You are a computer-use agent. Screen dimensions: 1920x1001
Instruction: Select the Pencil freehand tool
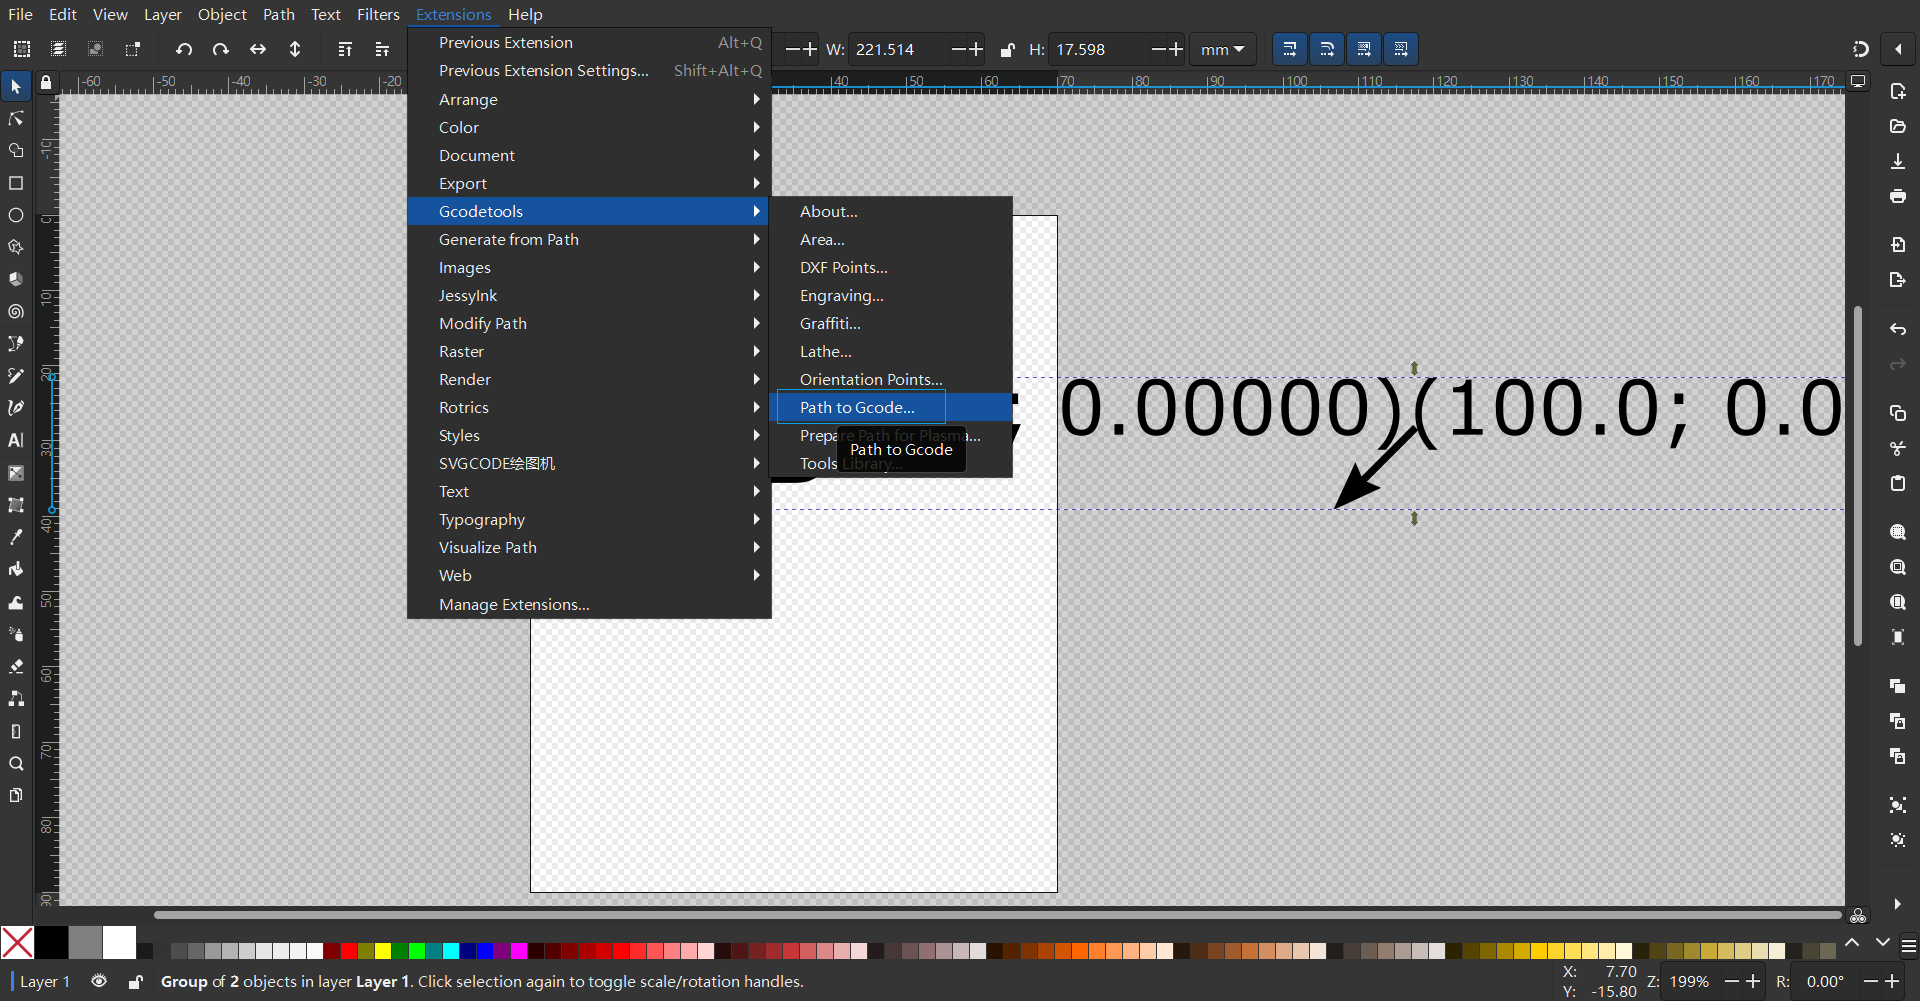point(16,376)
